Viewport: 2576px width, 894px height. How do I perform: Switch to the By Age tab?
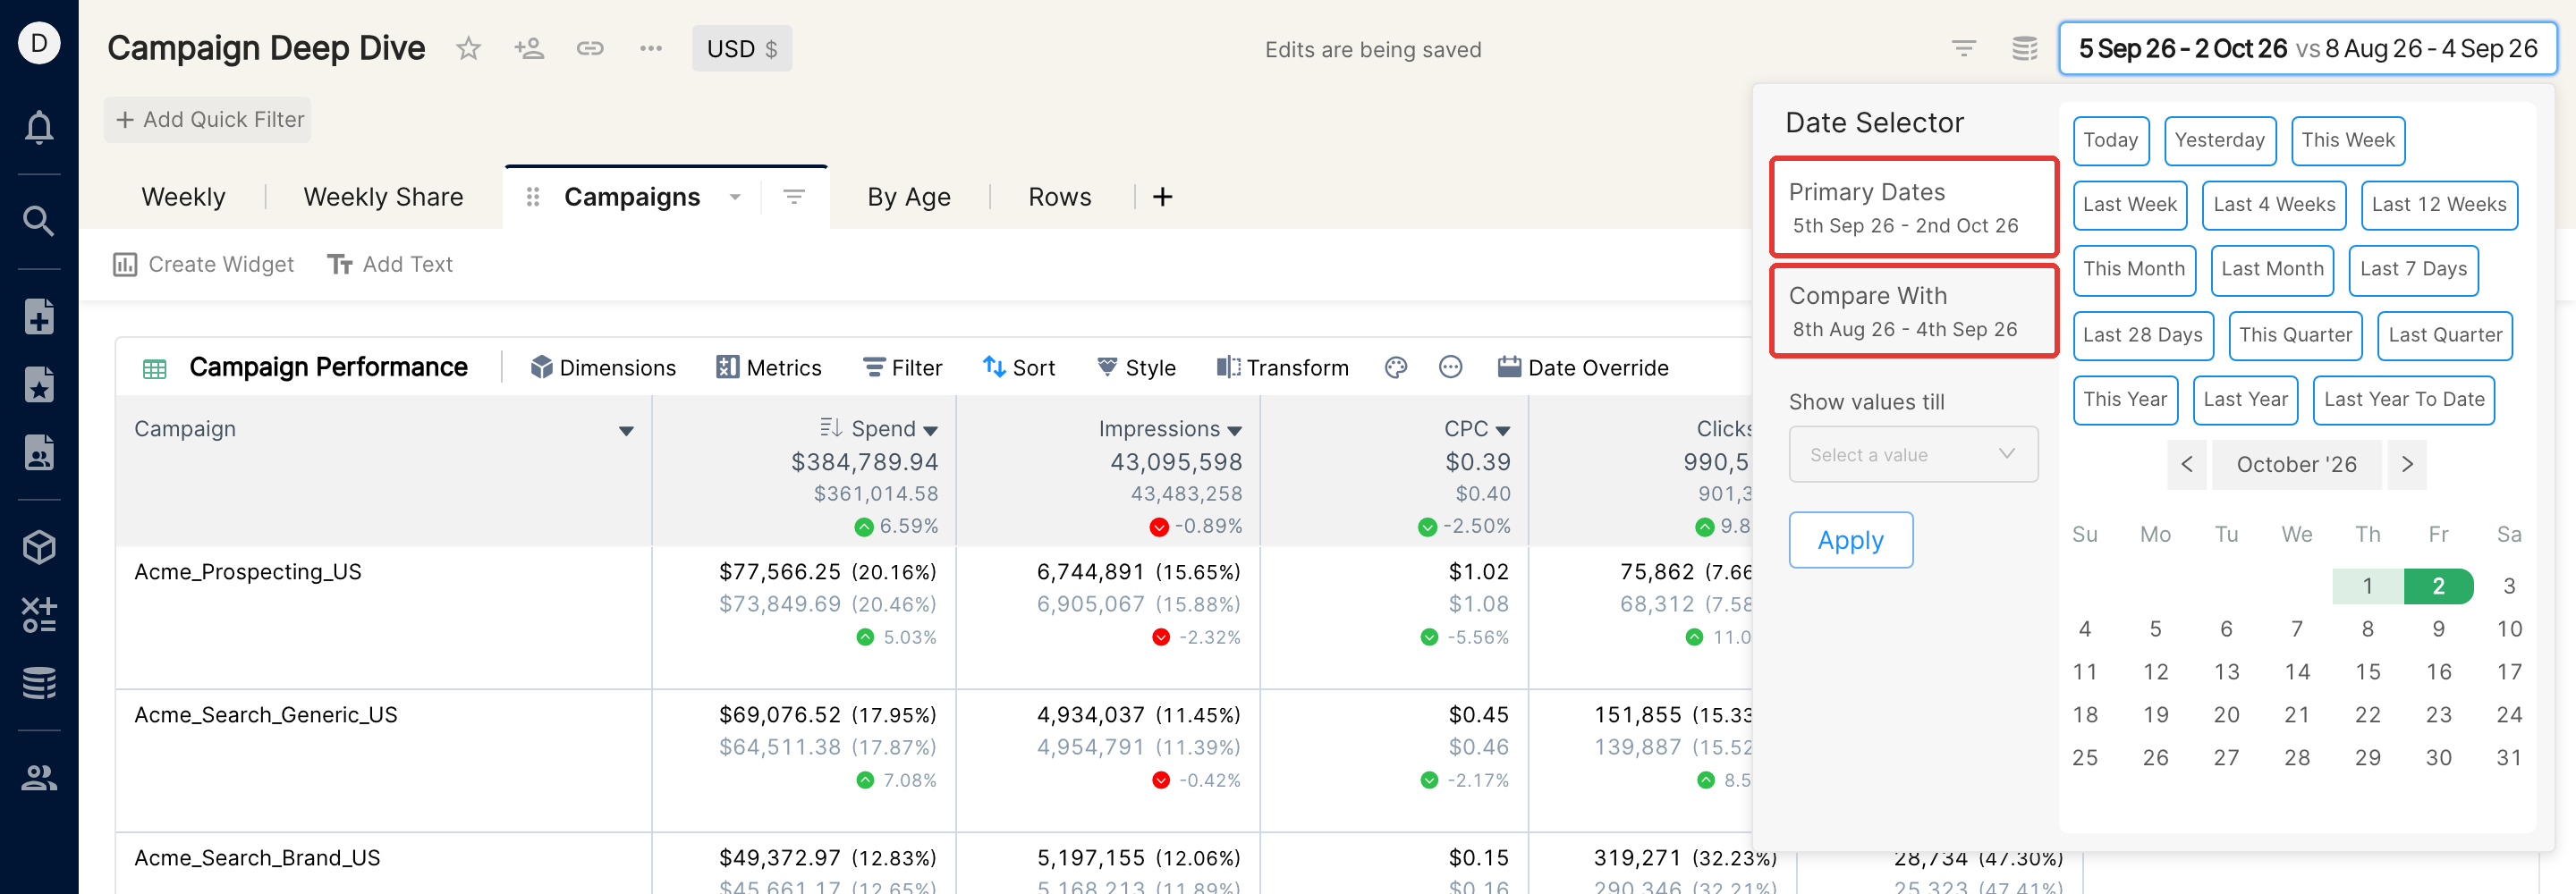click(908, 197)
